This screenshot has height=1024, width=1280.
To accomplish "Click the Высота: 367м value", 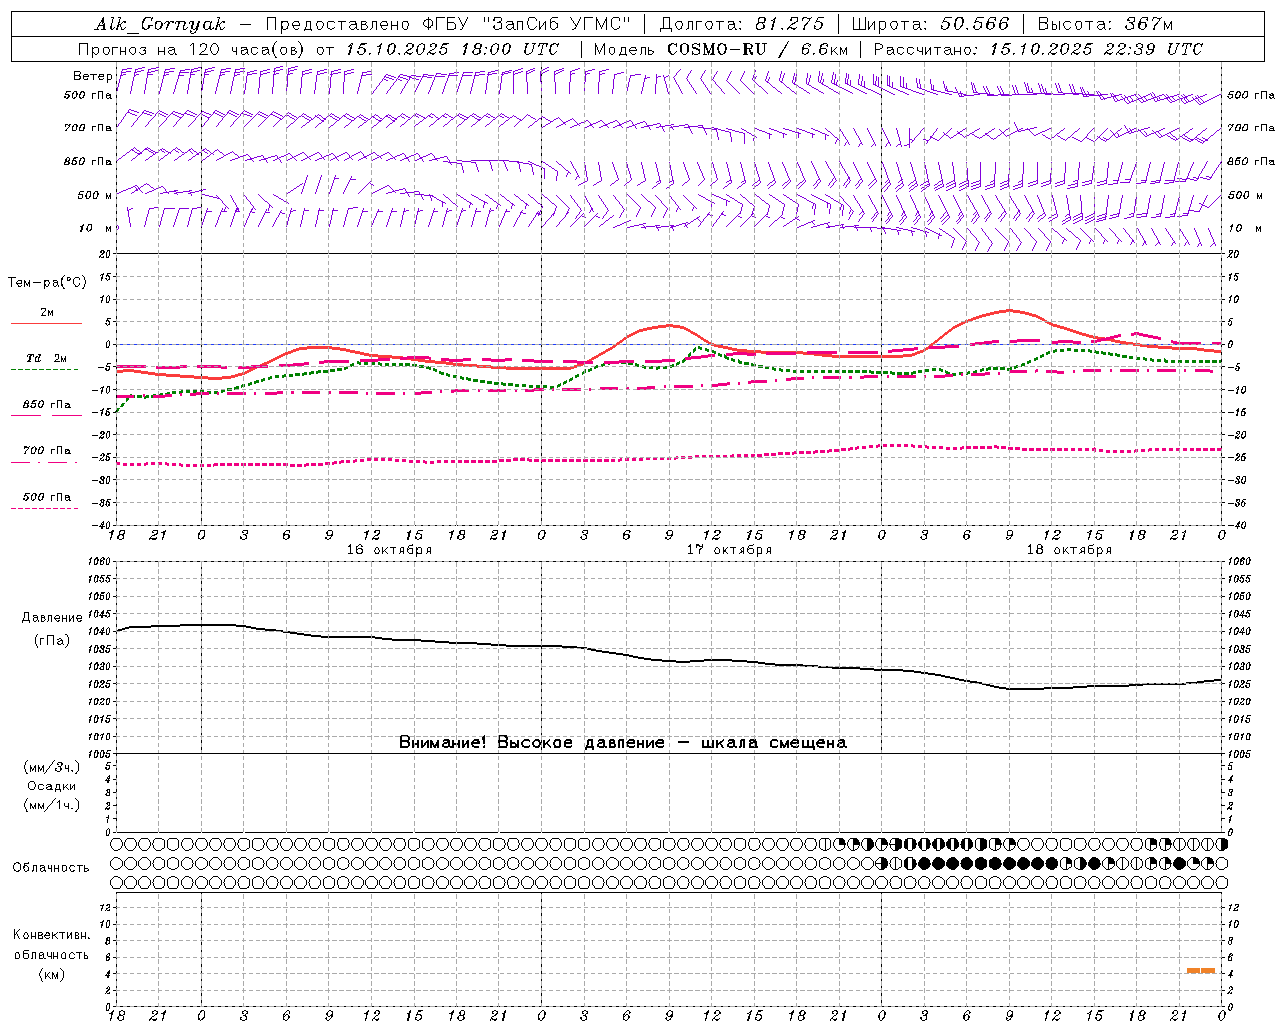I will pyautogui.click(x=1105, y=24).
